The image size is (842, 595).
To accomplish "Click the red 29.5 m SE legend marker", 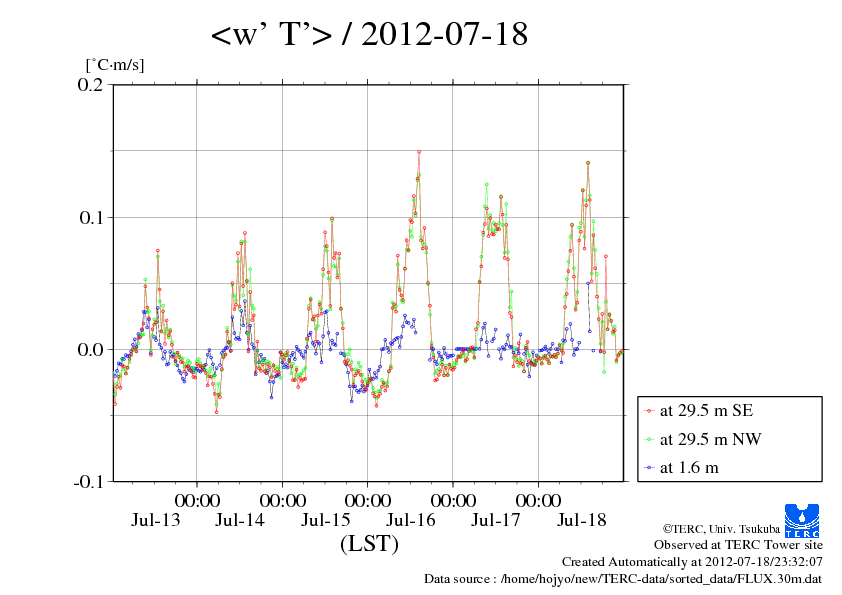I will click(649, 411).
